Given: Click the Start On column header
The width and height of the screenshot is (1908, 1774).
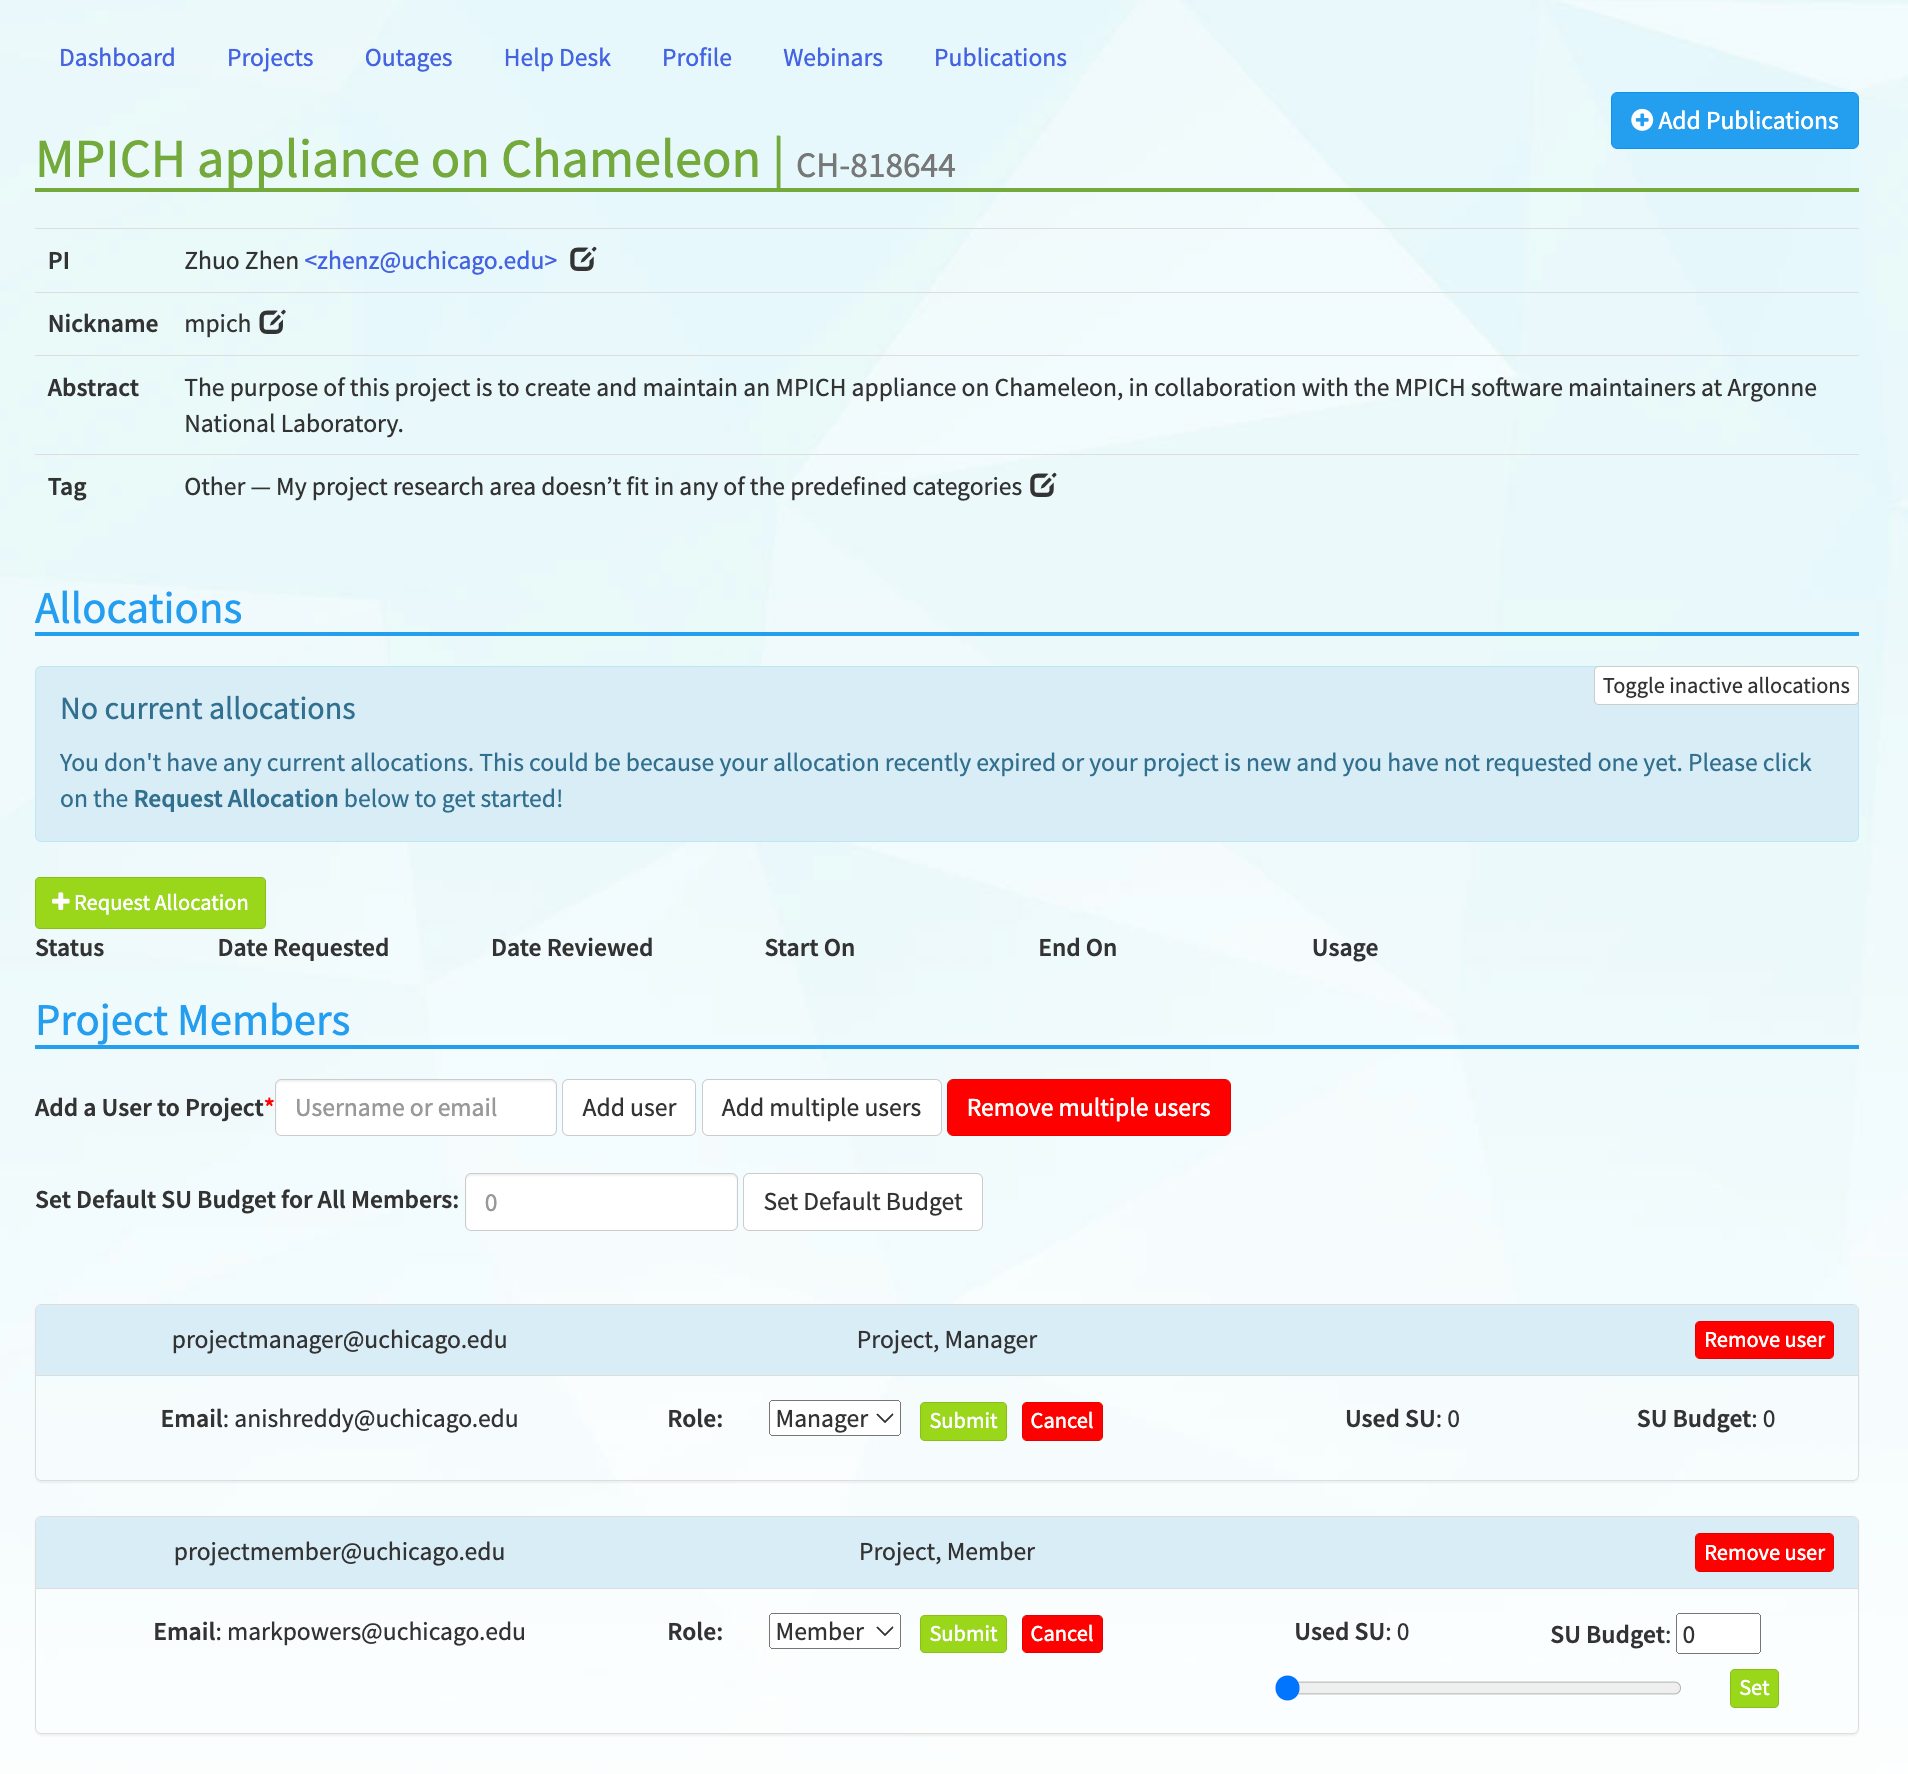Looking at the screenshot, I should point(809,948).
